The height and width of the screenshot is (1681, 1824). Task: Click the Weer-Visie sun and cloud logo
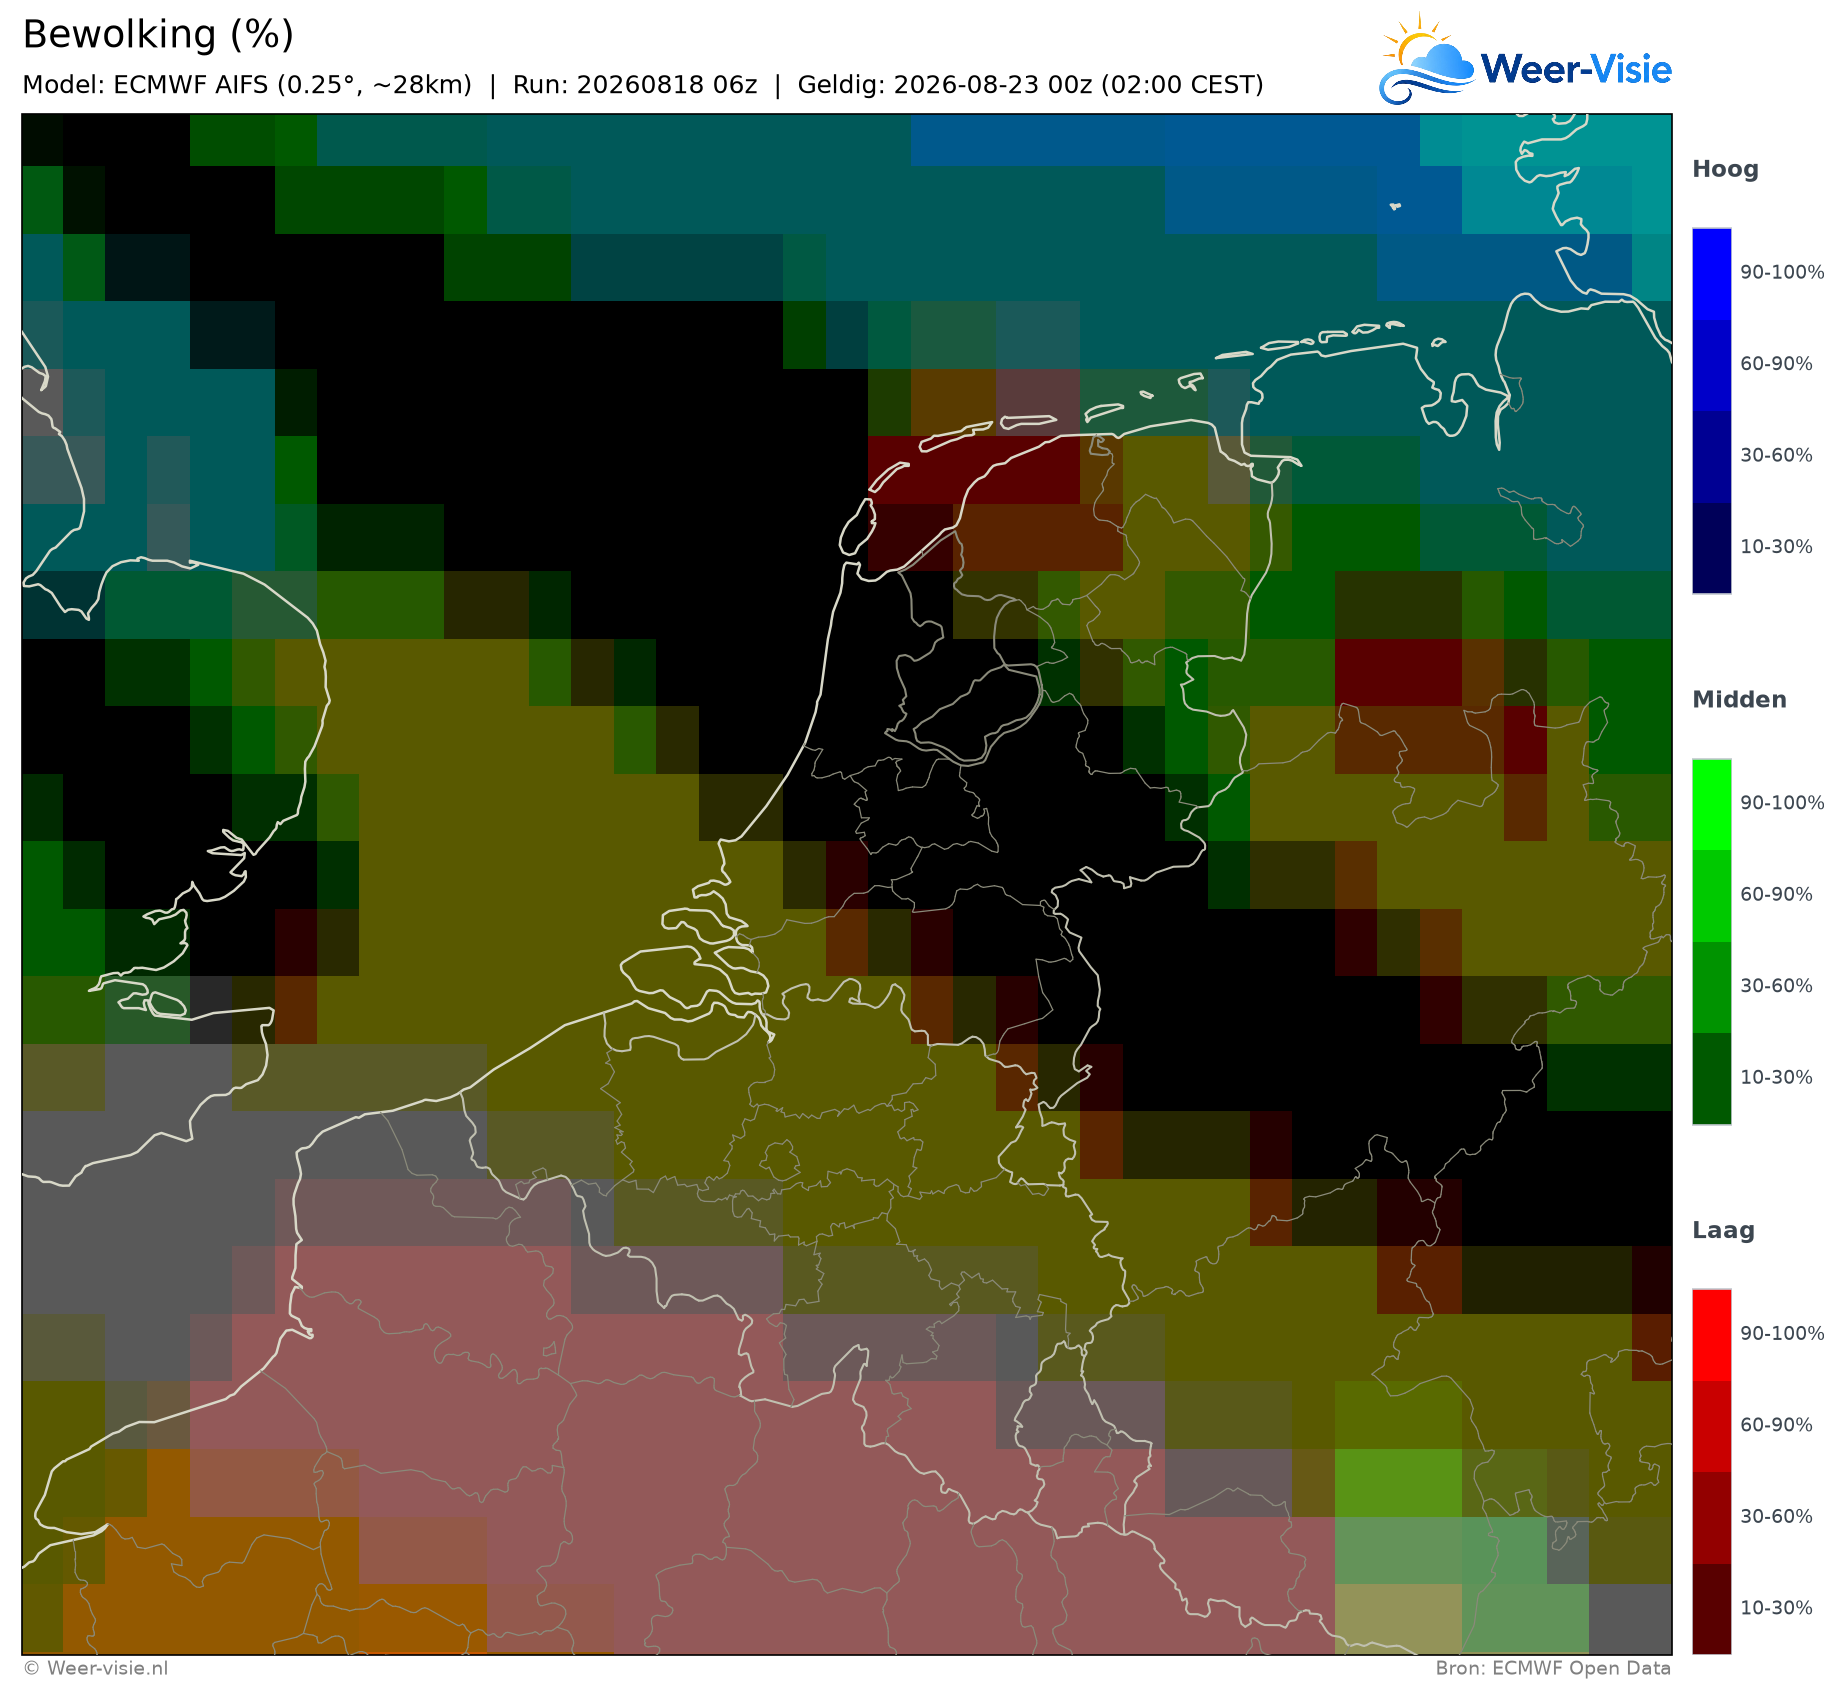tap(1427, 59)
